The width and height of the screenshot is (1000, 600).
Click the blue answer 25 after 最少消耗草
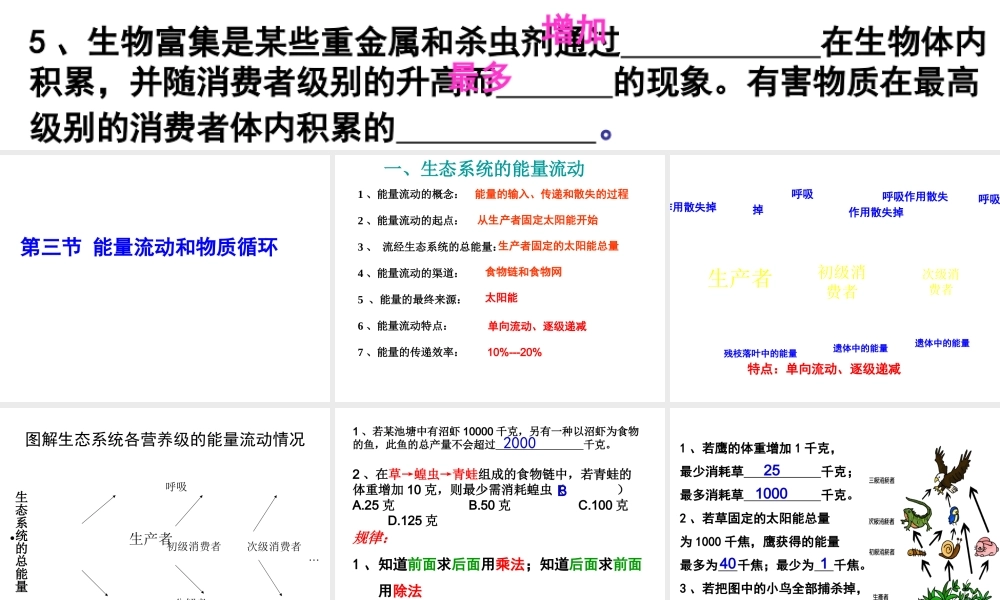point(772,471)
